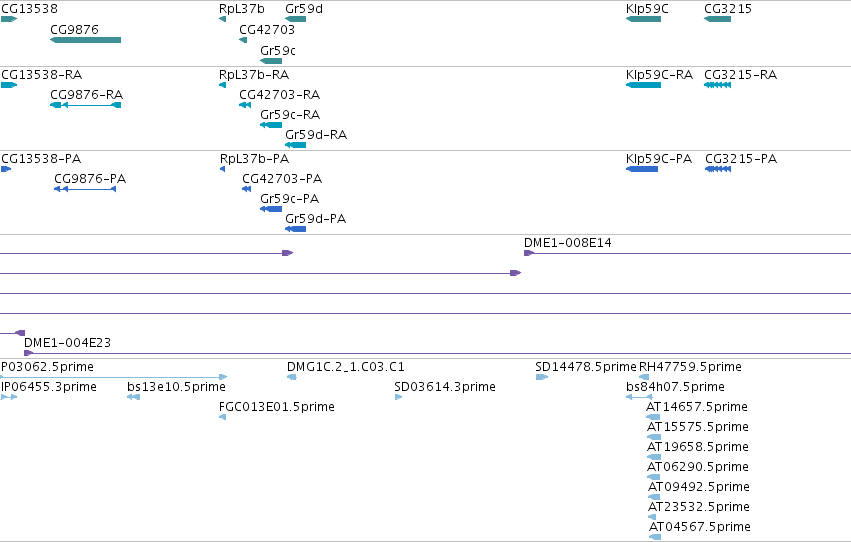The height and width of the screenshot is (542, 851).
Task: Click the AT09492.5prime EST label
Action: click(699, 487)
